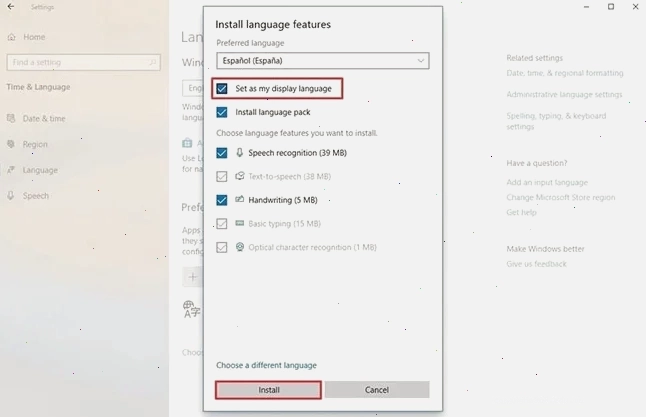Click the Speech microphone sidebar icon

(x=11, y=196)
